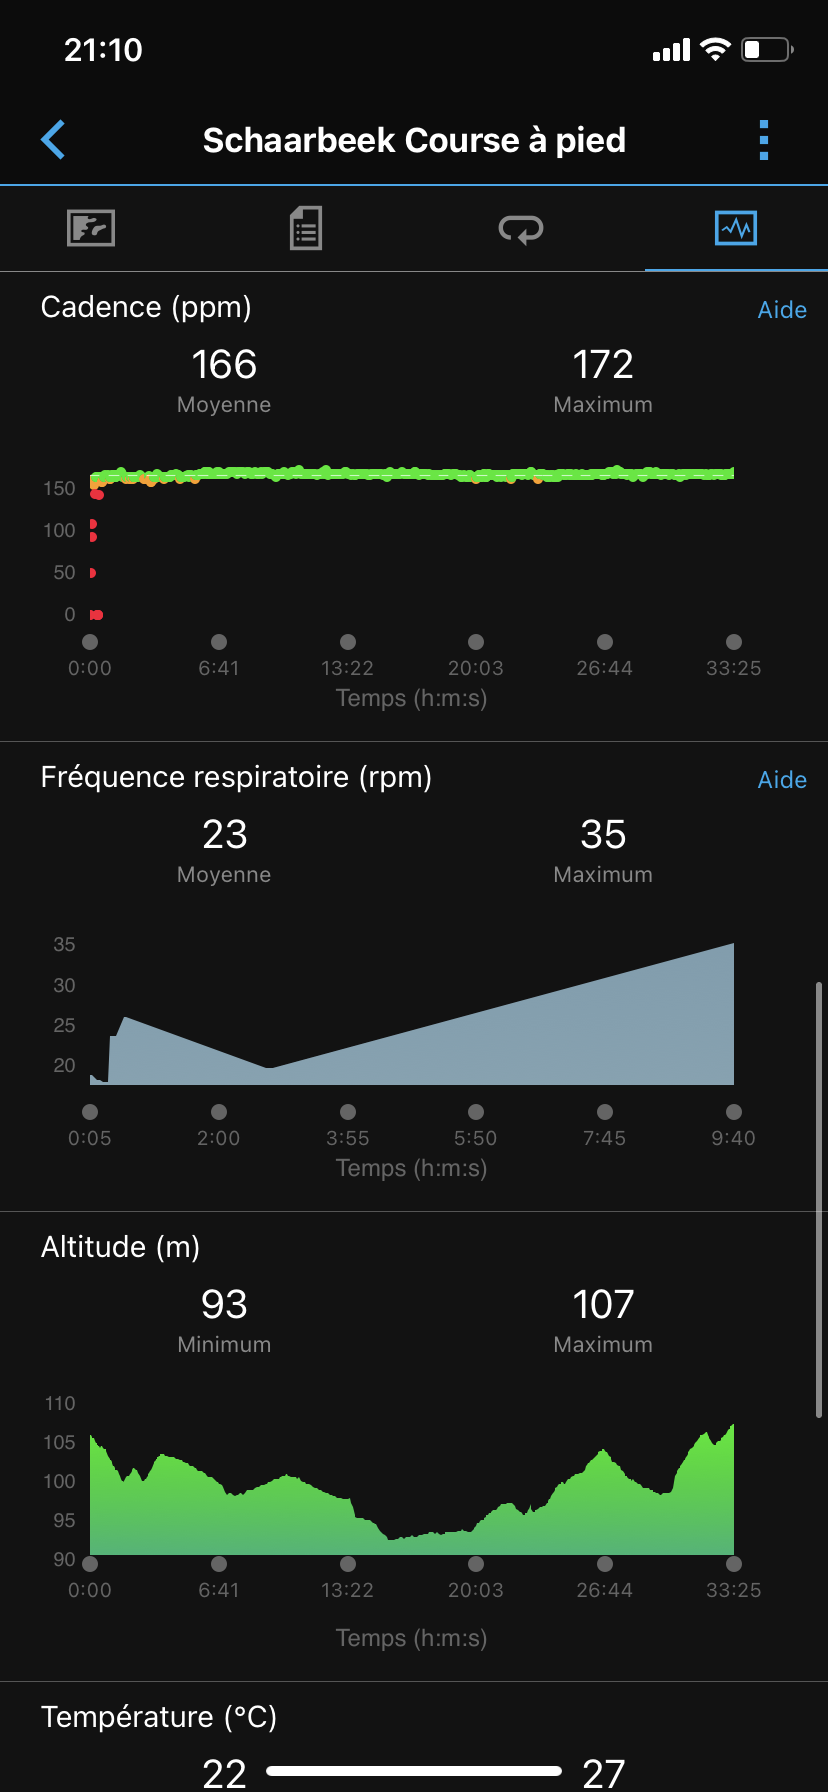828x1792 pixels.
Task: Tap Aide link next to Cadence
Action: [x=782, y=310]
